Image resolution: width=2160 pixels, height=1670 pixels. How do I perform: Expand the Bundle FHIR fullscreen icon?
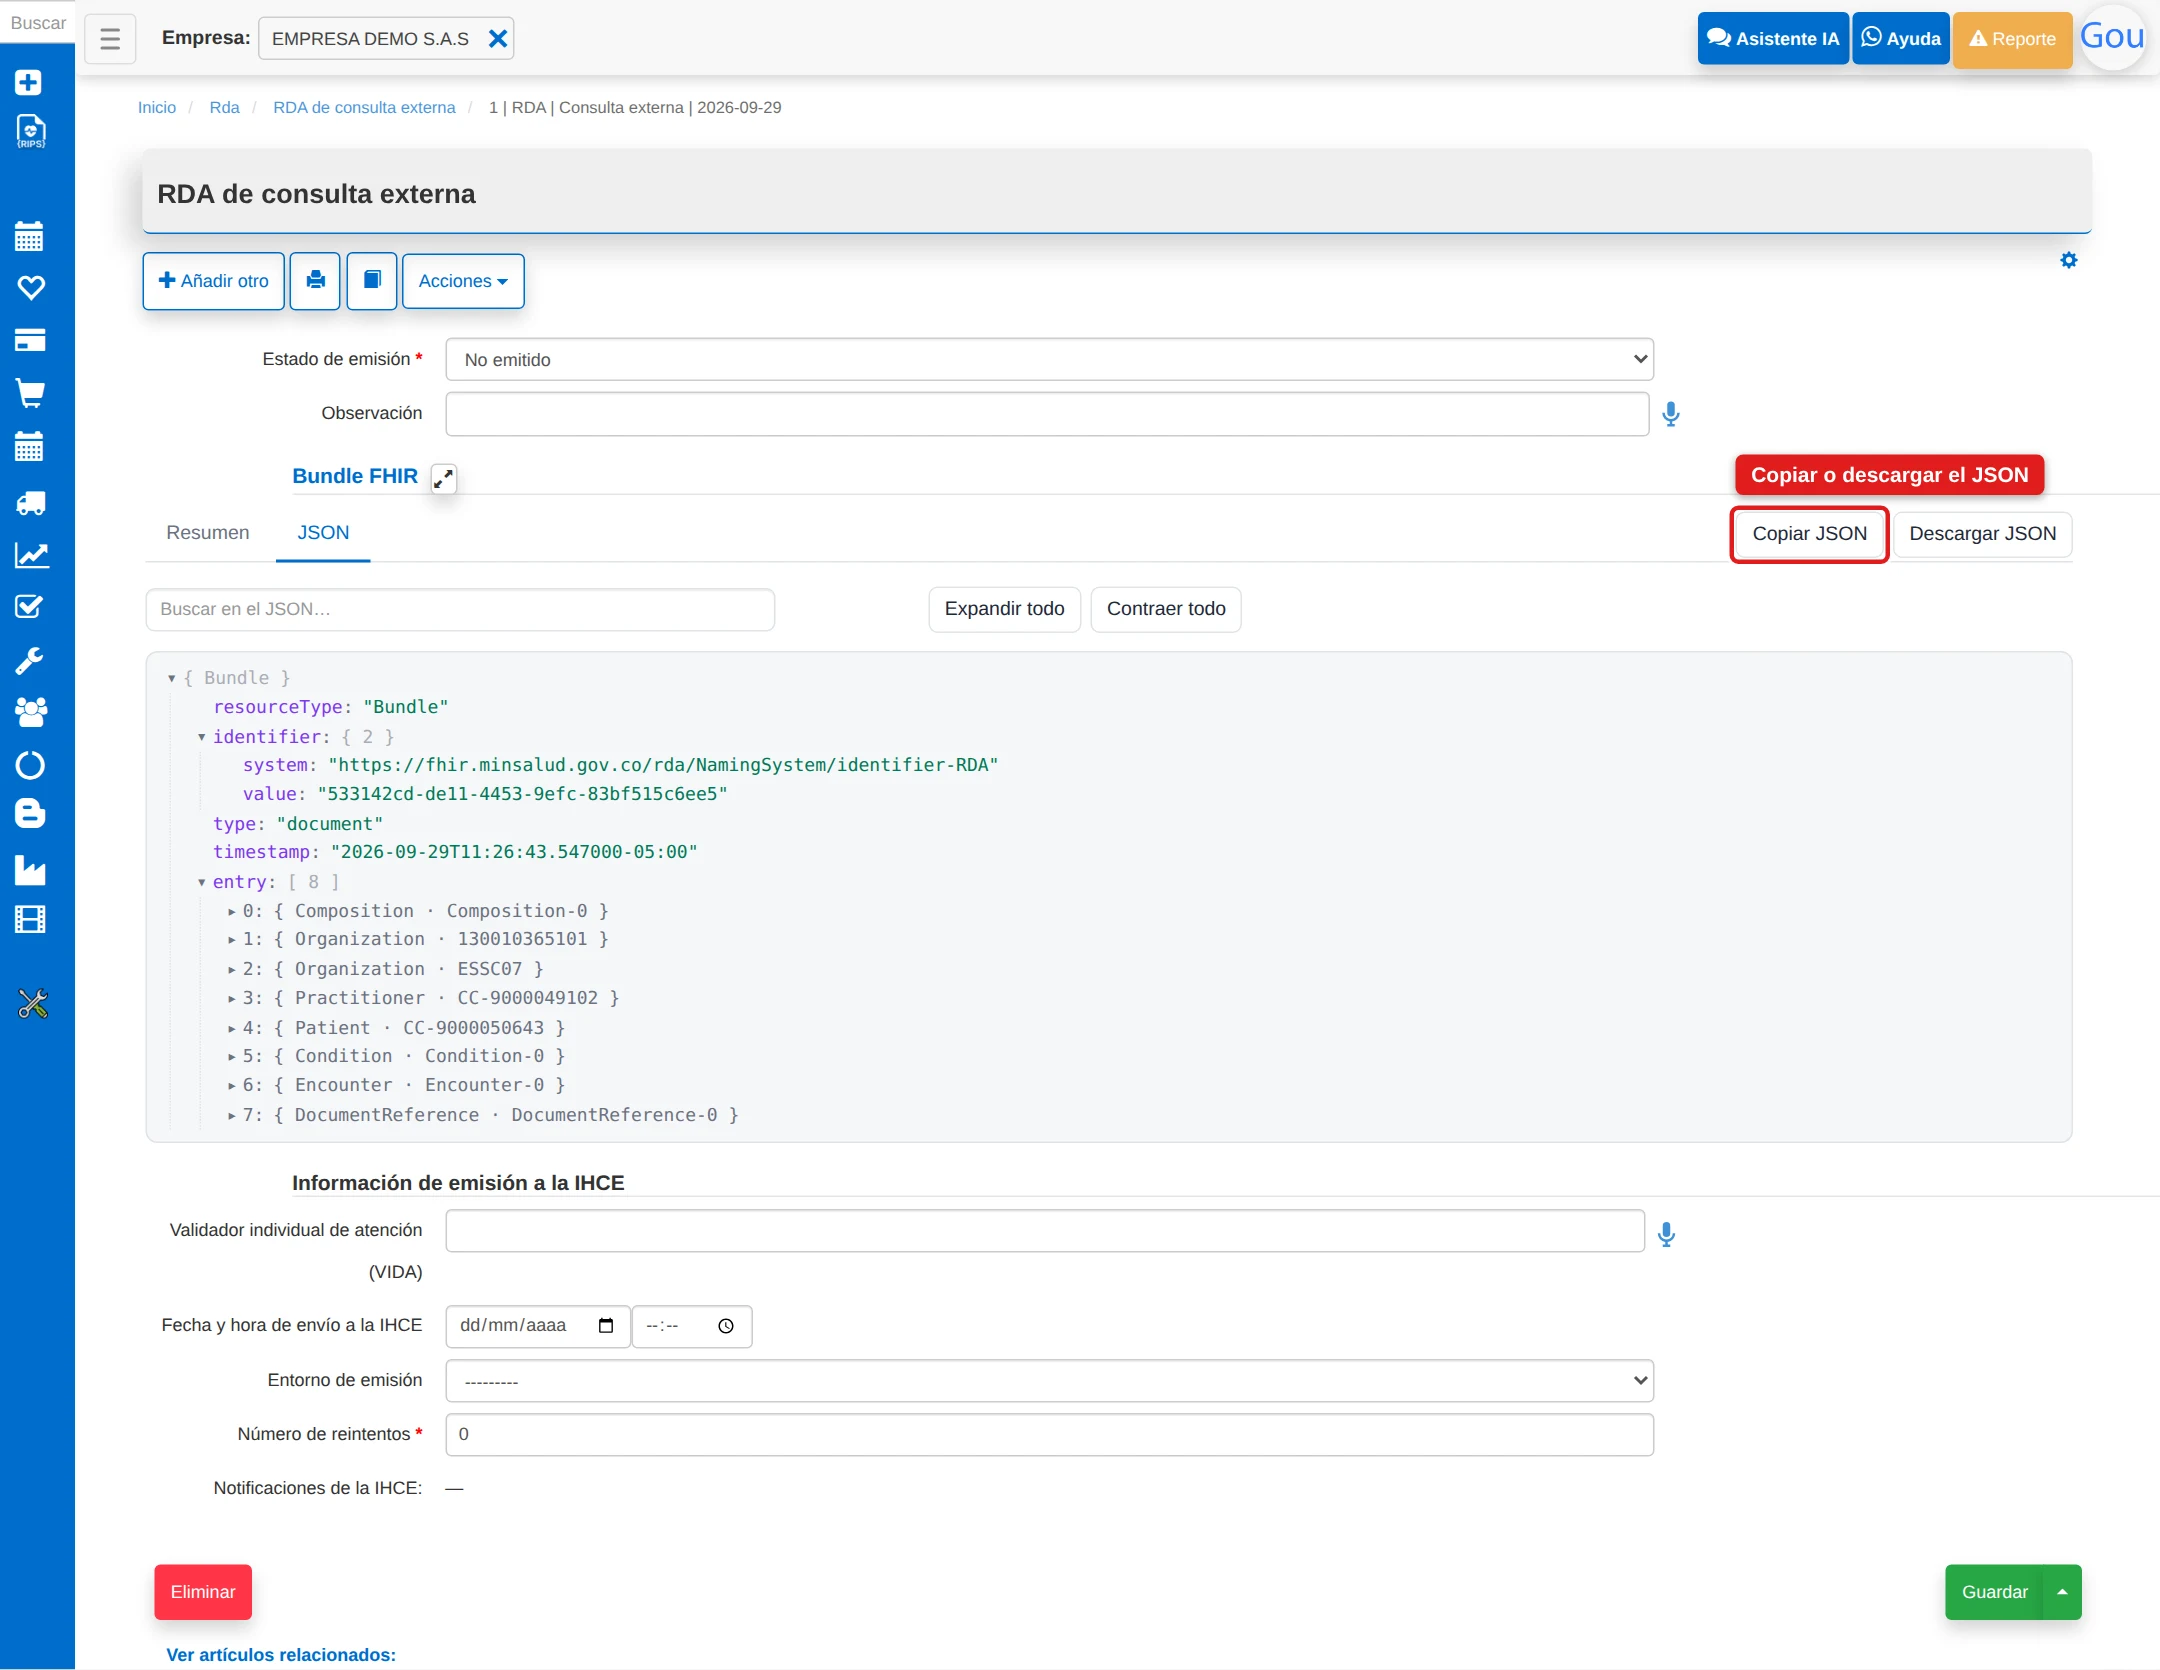click(x=443, y=479)
